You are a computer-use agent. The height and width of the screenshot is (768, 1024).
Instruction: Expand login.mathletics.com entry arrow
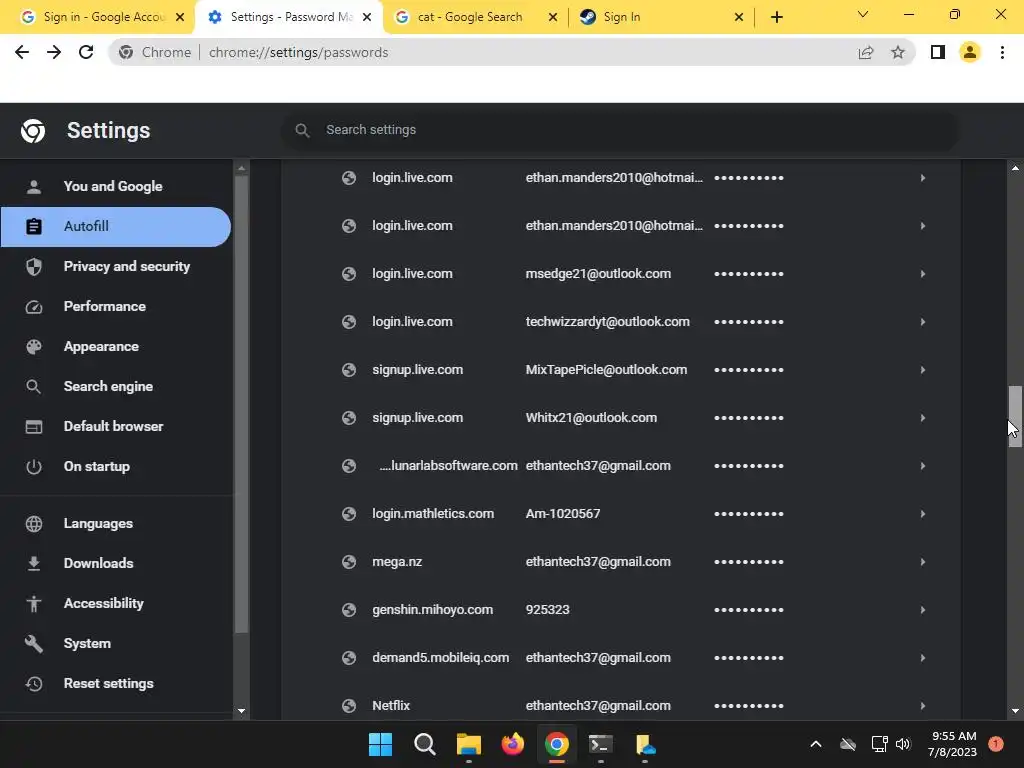[x=923, y=513]
